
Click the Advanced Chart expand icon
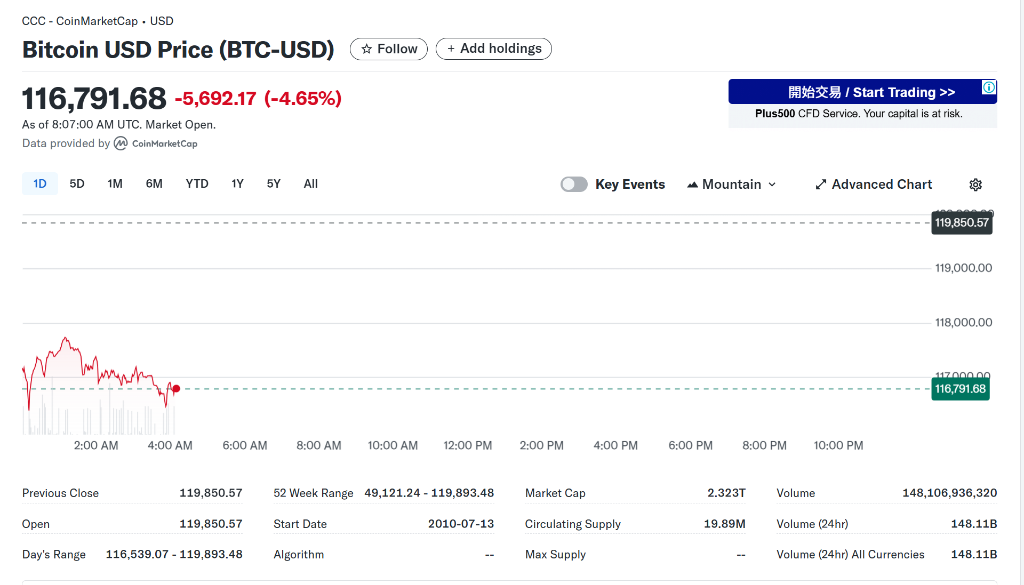(821, 185)
